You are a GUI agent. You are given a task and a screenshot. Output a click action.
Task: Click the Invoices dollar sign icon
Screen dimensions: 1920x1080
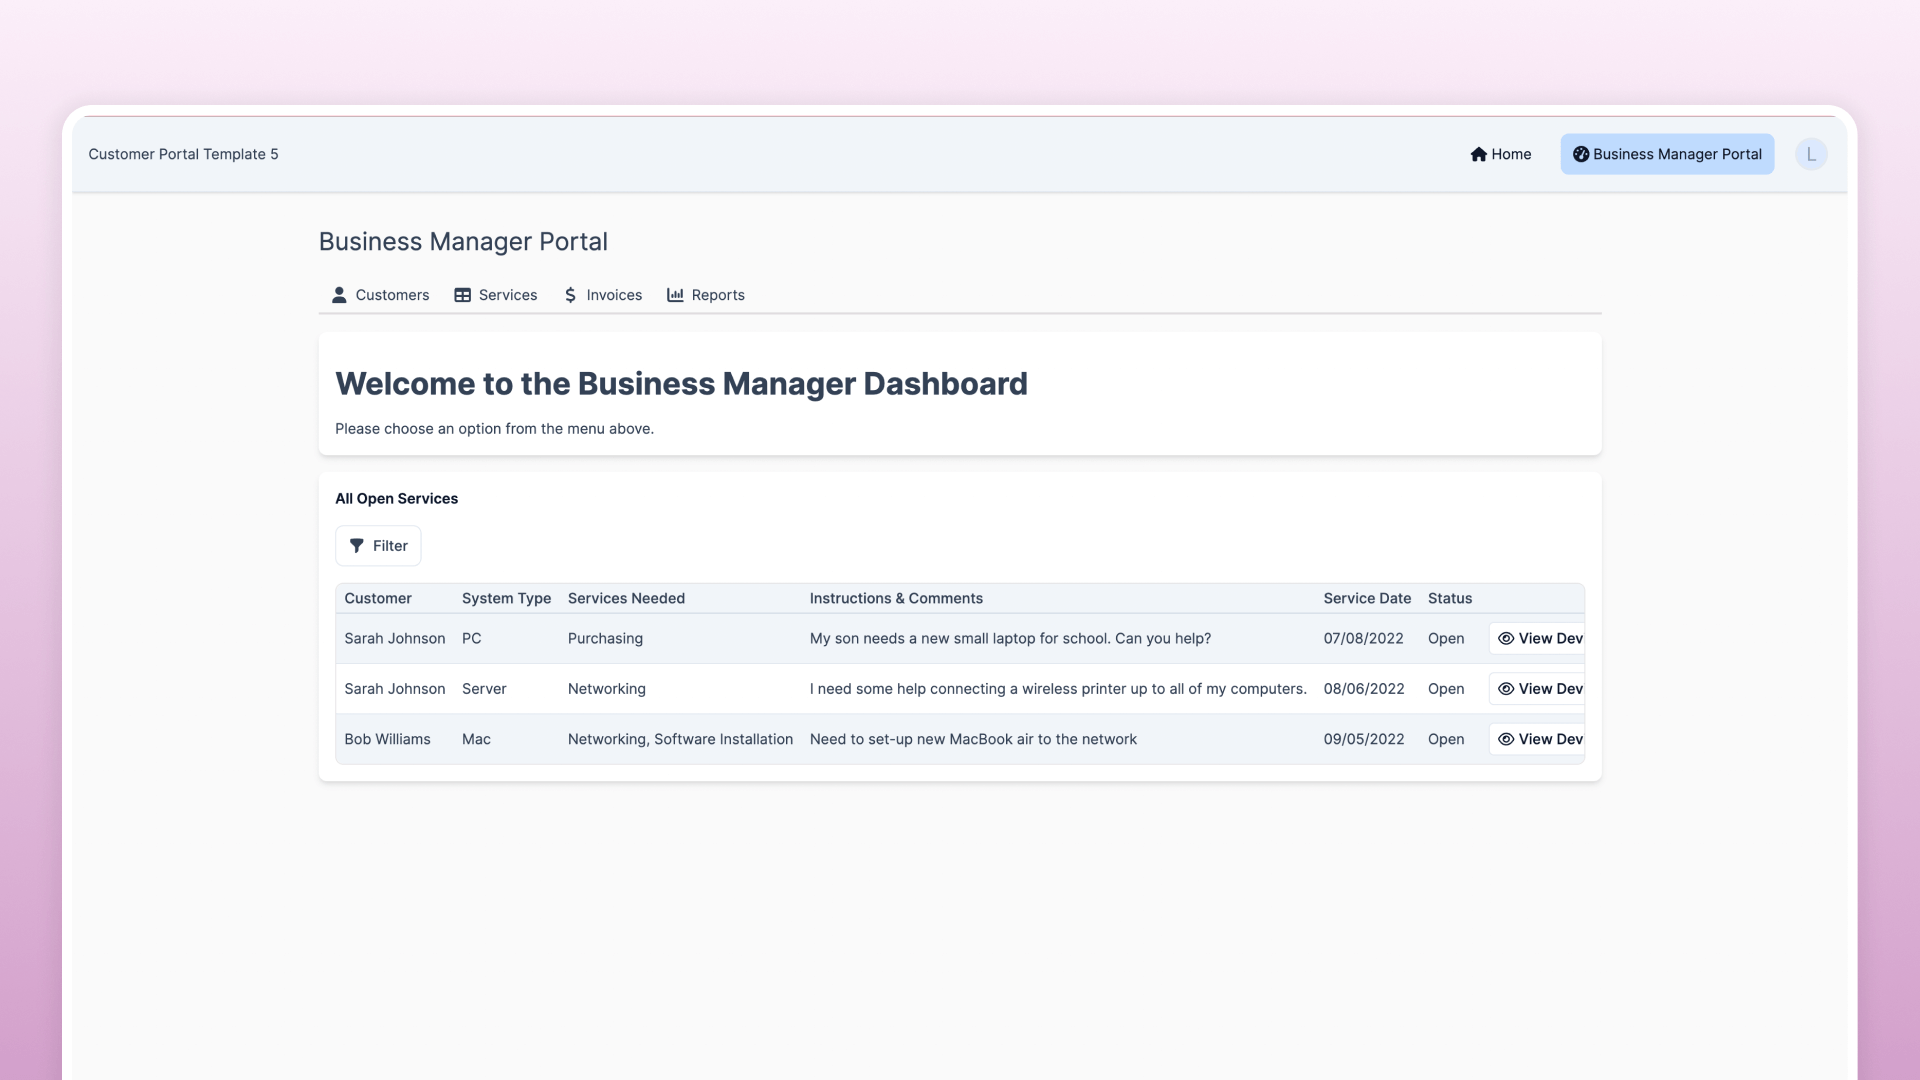570,295
